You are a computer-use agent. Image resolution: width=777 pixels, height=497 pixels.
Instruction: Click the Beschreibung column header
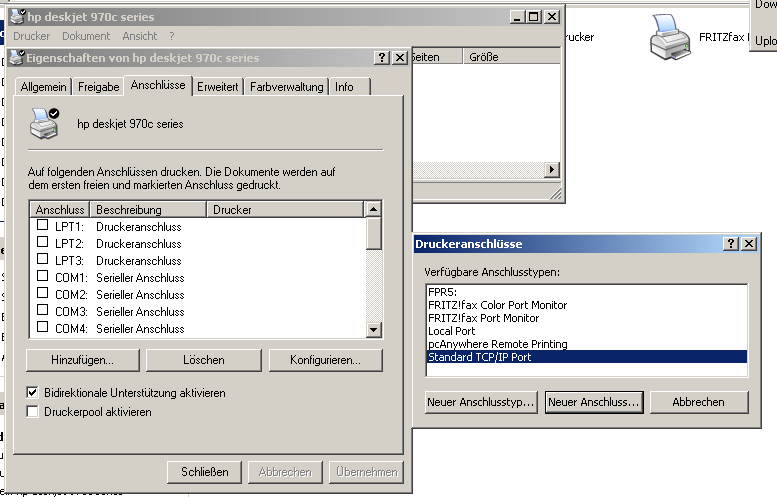point(148,210)
